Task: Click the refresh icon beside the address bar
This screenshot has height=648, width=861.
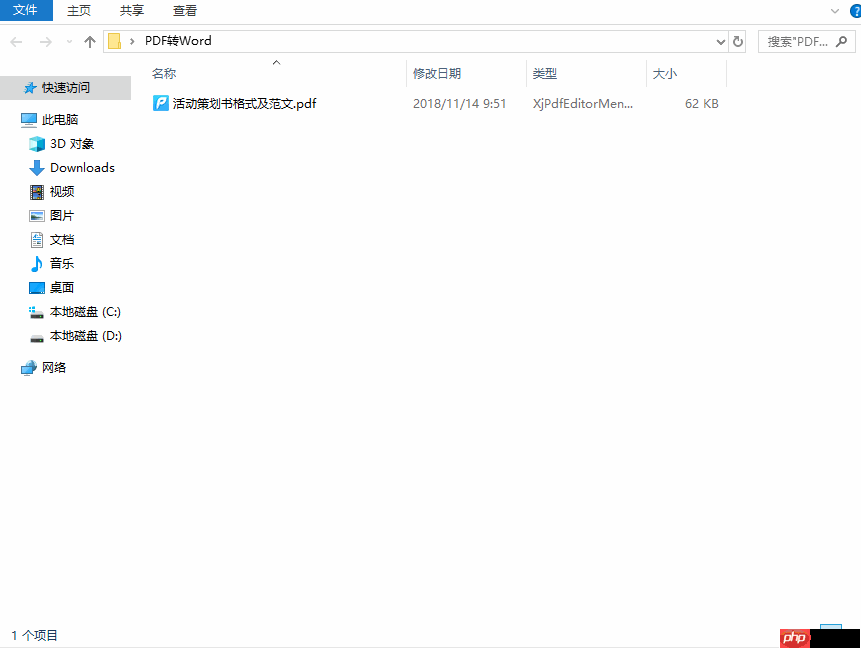Action: click(737, 41)
